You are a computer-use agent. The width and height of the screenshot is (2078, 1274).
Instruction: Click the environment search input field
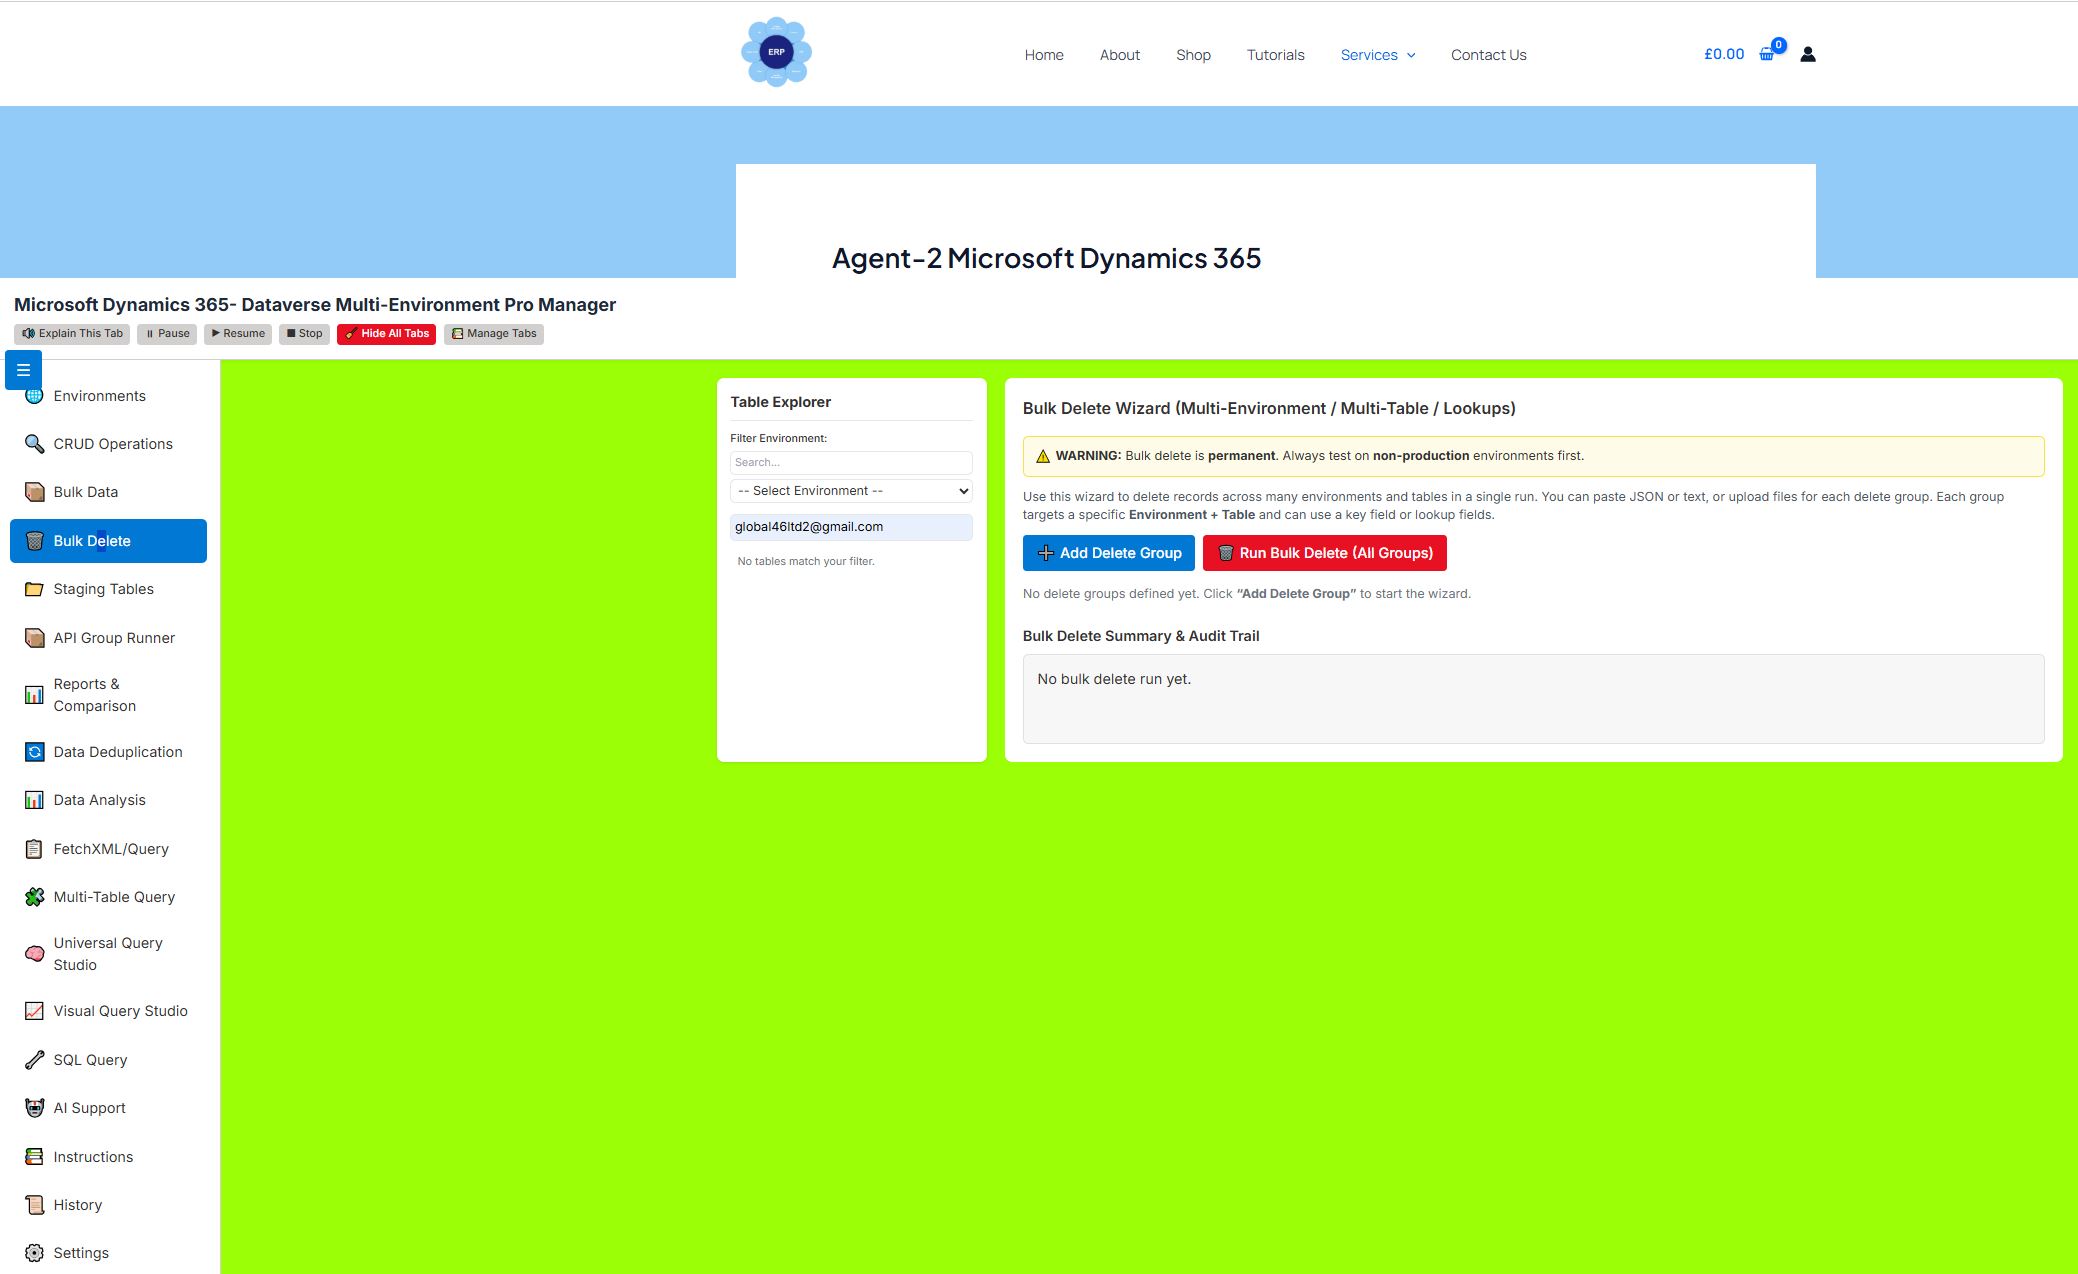850,461
